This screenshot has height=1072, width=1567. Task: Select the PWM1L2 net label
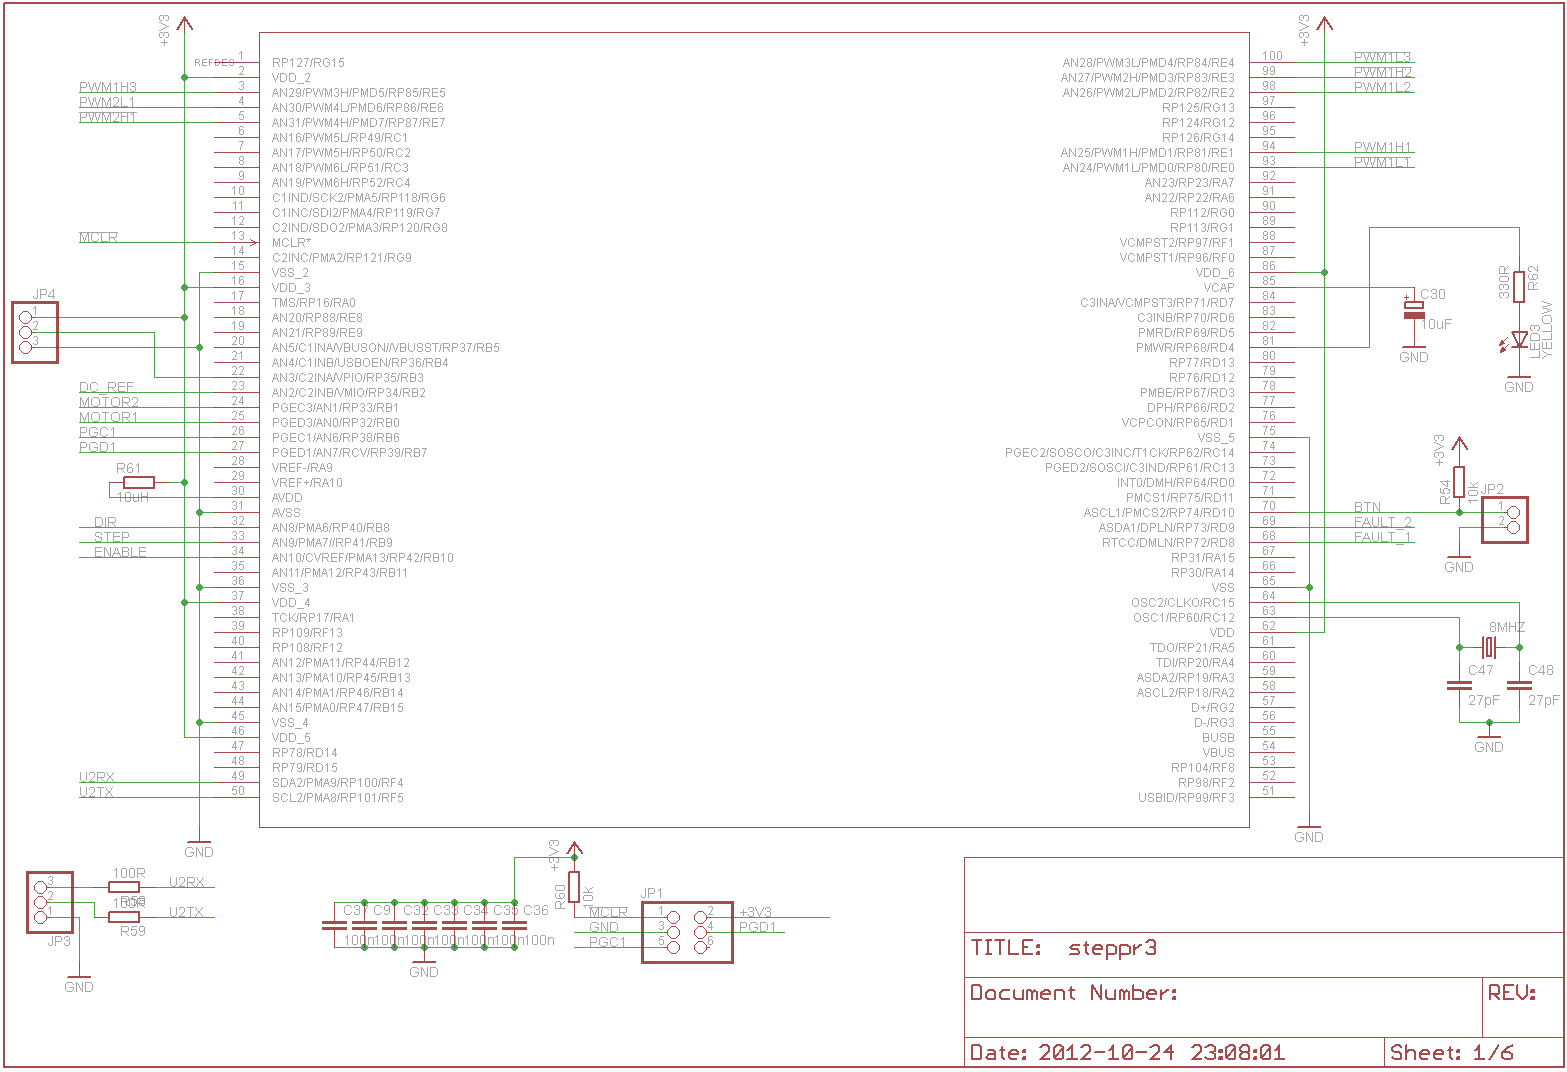pos(1383,87)
